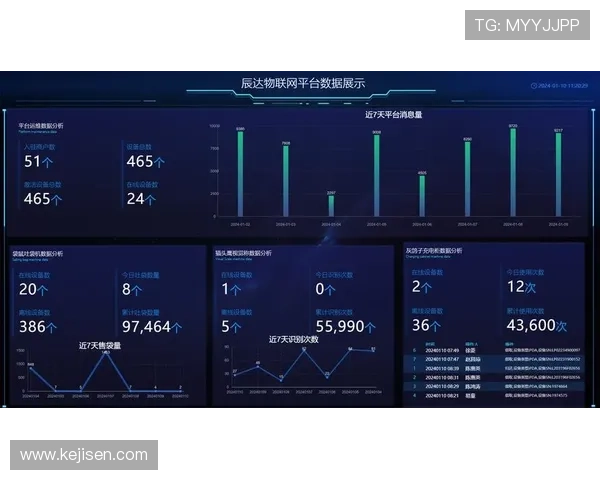Click the peak point on 近7天售袋量 line chart
Viewport: 600px width, 480px height.
click(106, 354)
